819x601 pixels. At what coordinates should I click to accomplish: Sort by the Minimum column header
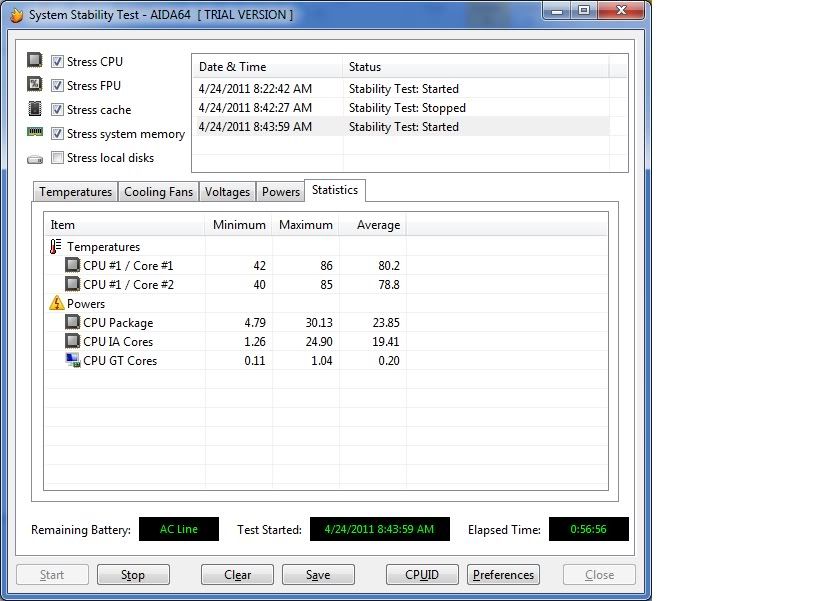239,225
